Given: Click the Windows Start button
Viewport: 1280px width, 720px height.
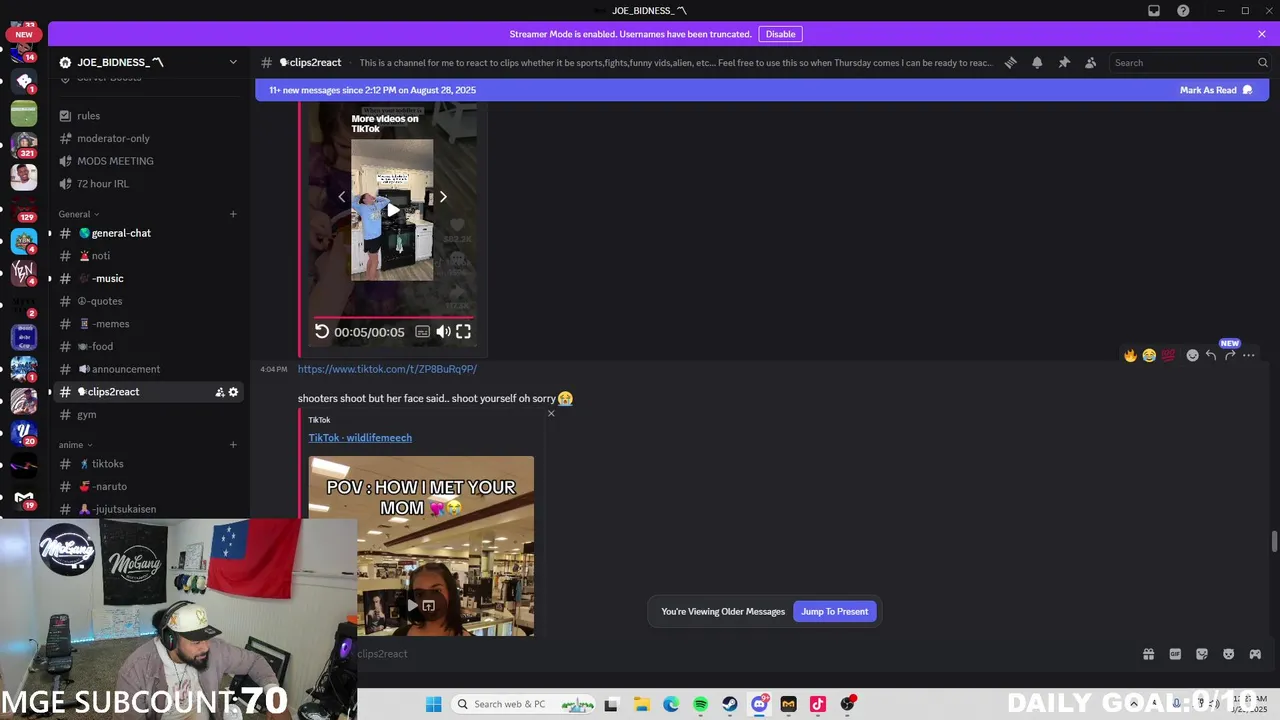Looking at the screenshot, I should click(x=433, y=704).
